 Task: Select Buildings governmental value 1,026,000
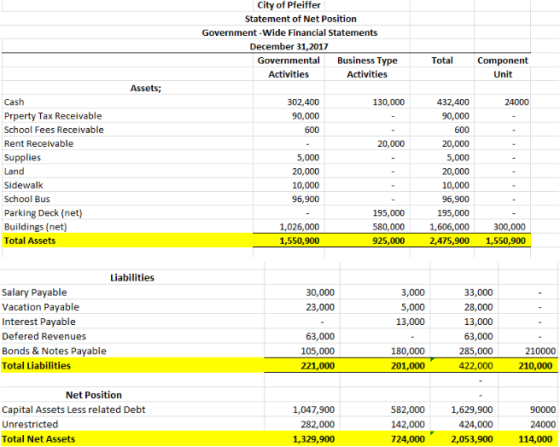coord(299,227)
